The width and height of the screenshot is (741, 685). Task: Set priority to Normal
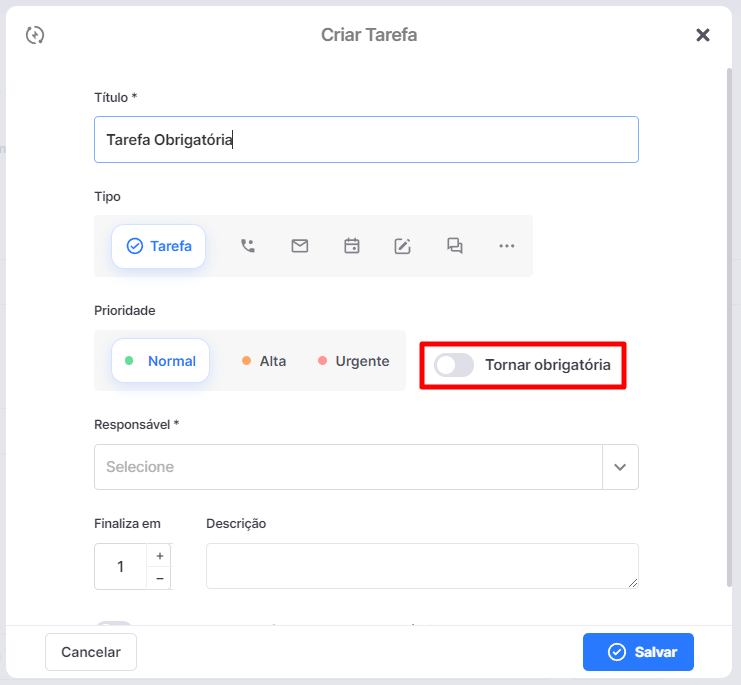tap(160, 361)
